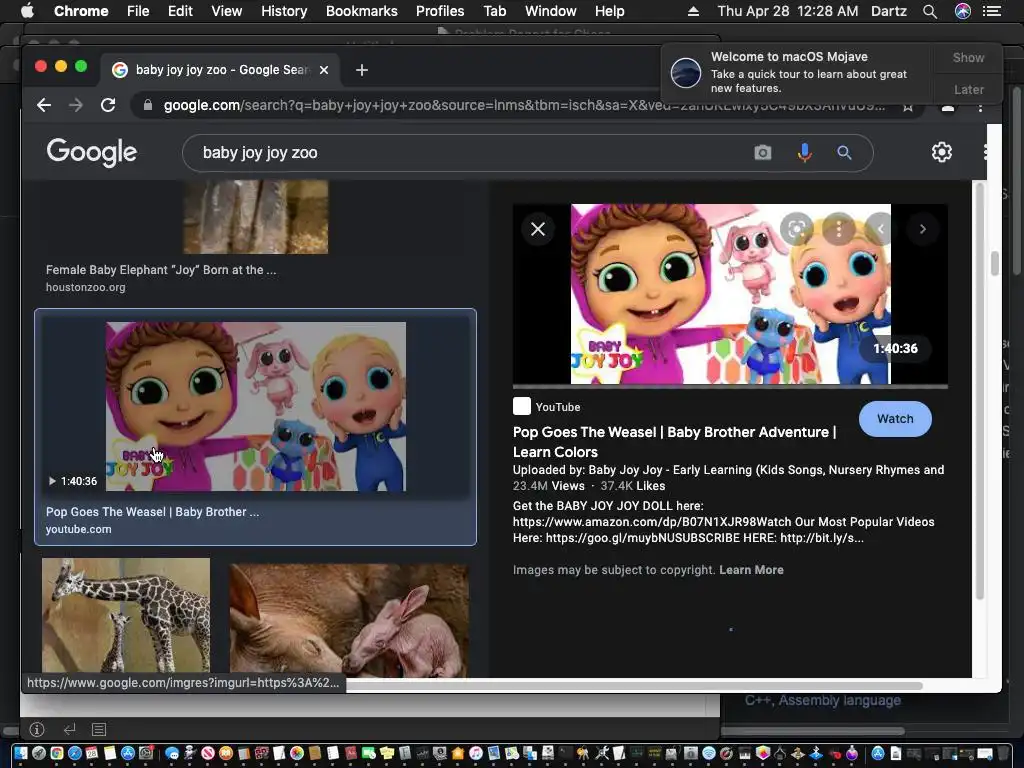
Task: Click the houstonzoo.org source text
Action: tap(86, 287)
